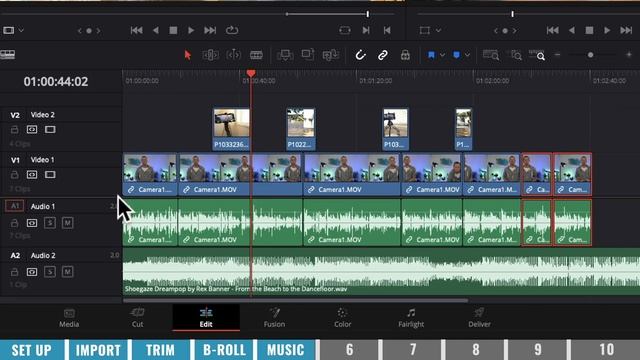This screenshot has width=640, height=360.
Task: Click the Insert Clip toolbar icon
Action: tap(285, 55)
